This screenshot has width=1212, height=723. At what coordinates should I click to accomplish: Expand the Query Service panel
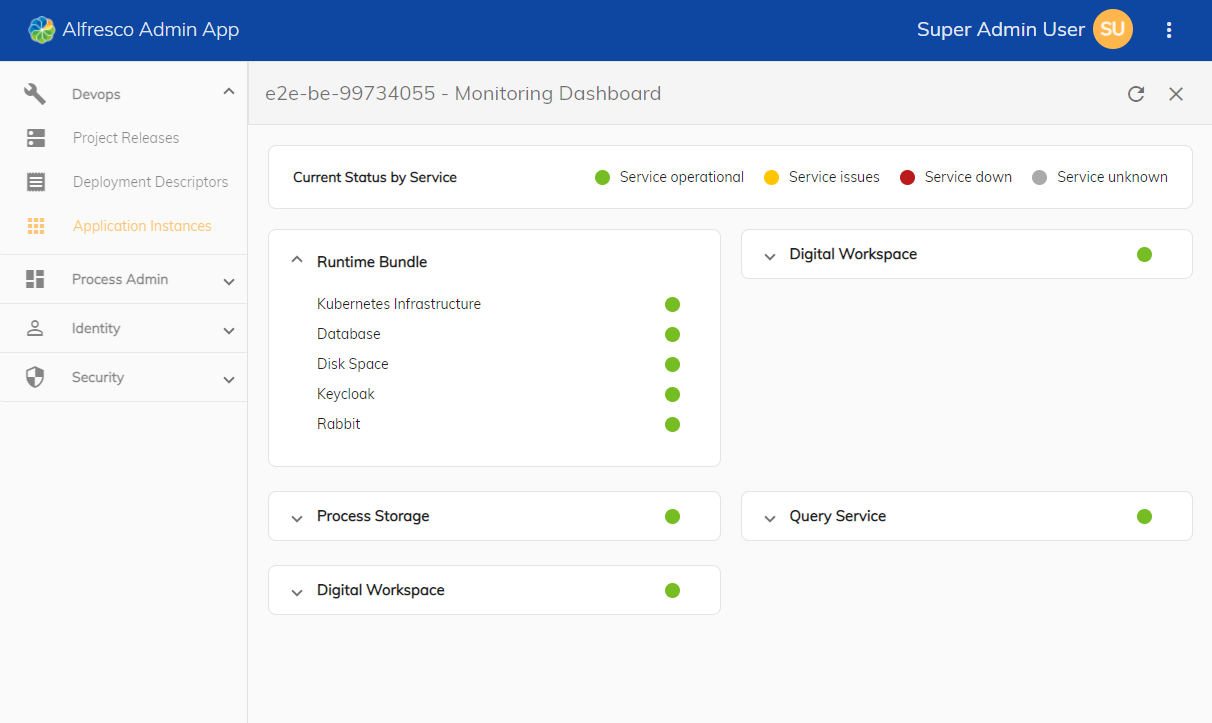[x=769, y=517]
